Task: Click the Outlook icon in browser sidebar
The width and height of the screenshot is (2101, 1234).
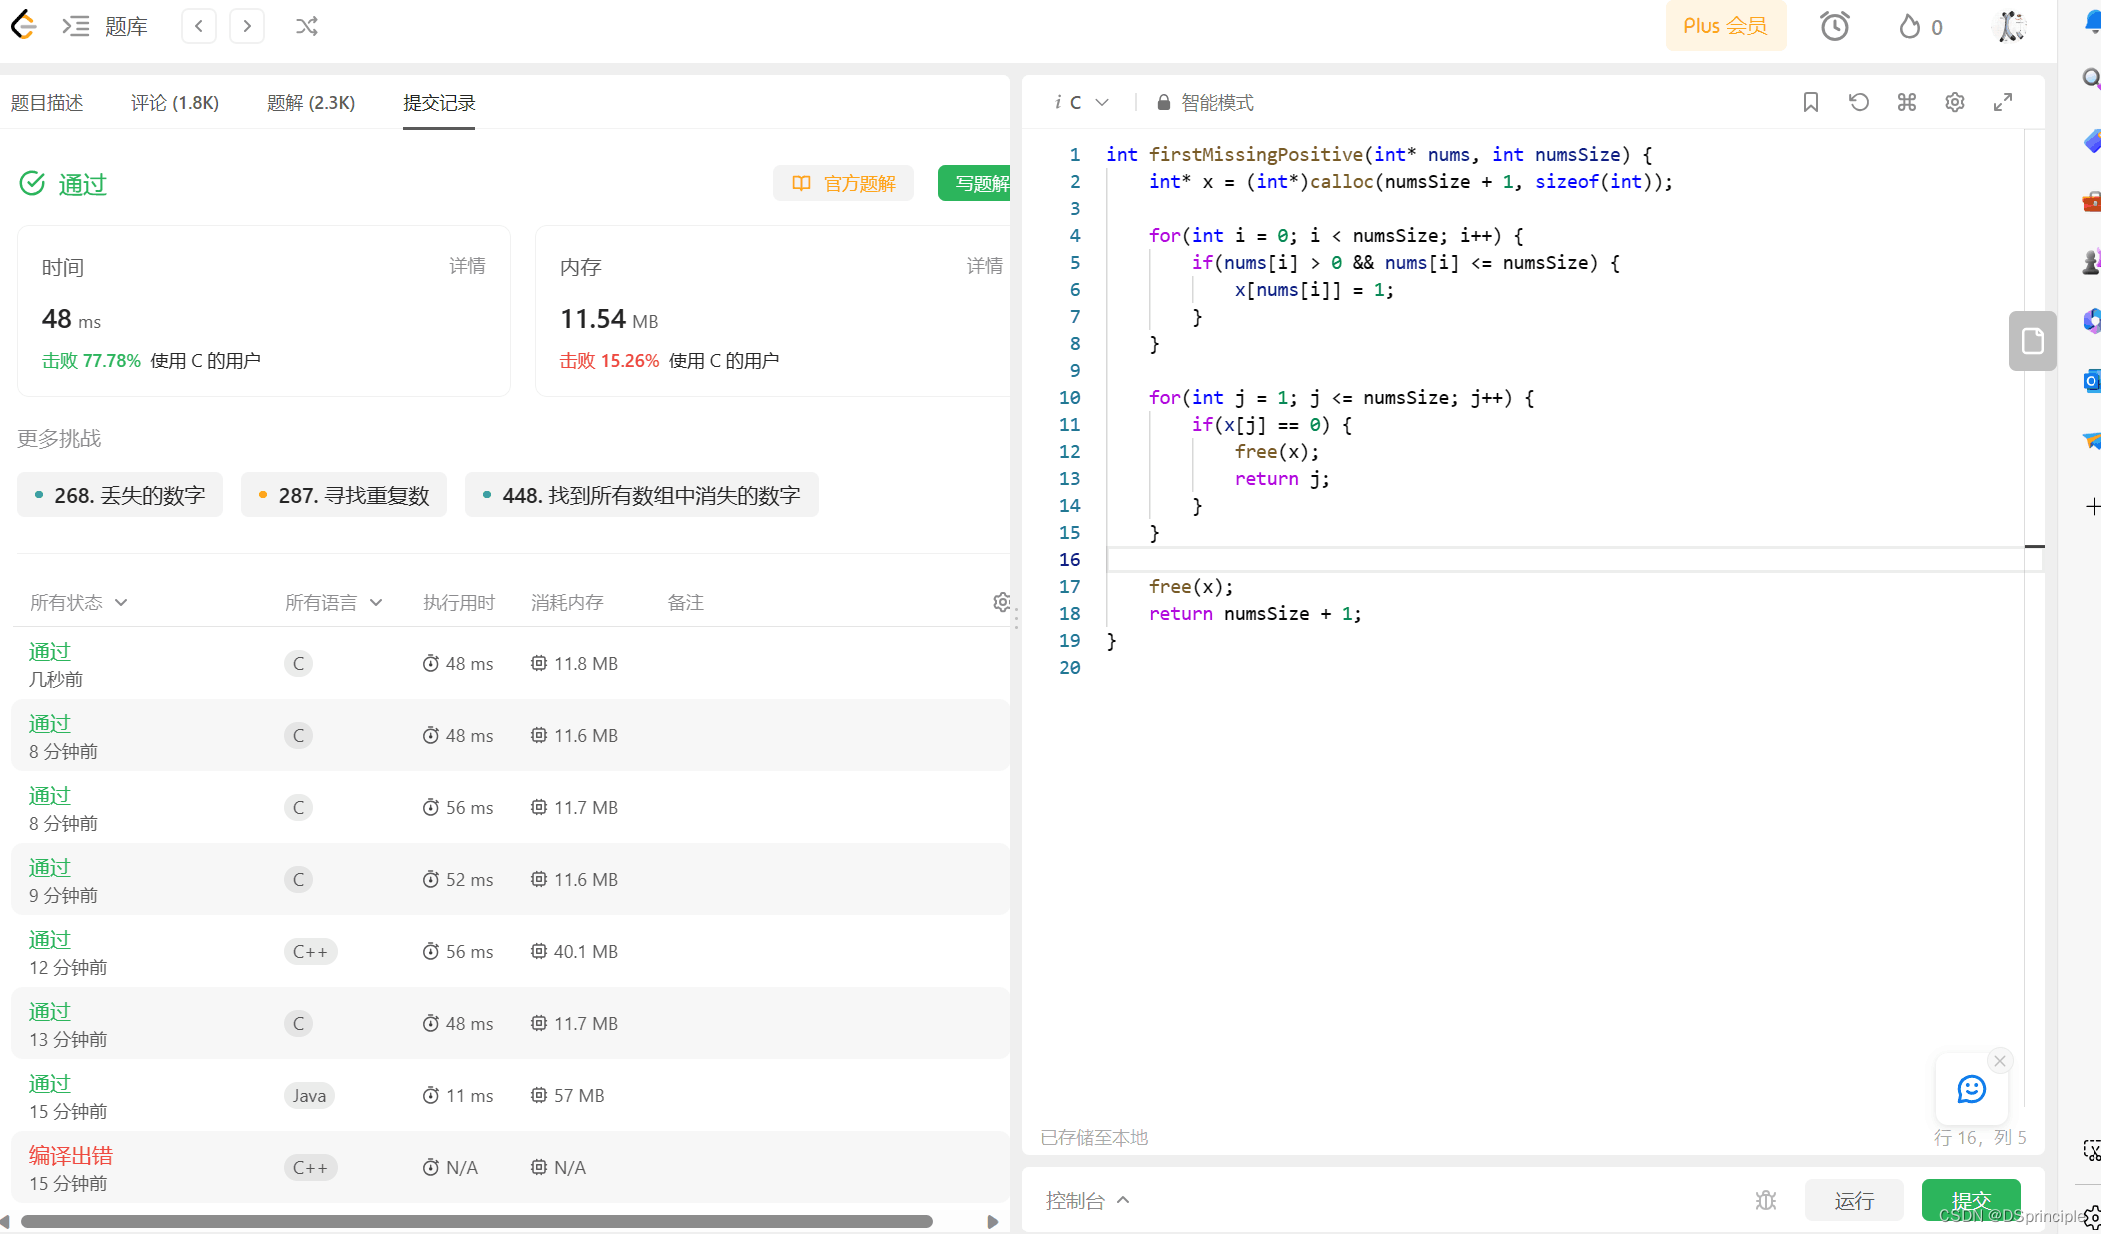Action: [2092, 381]
